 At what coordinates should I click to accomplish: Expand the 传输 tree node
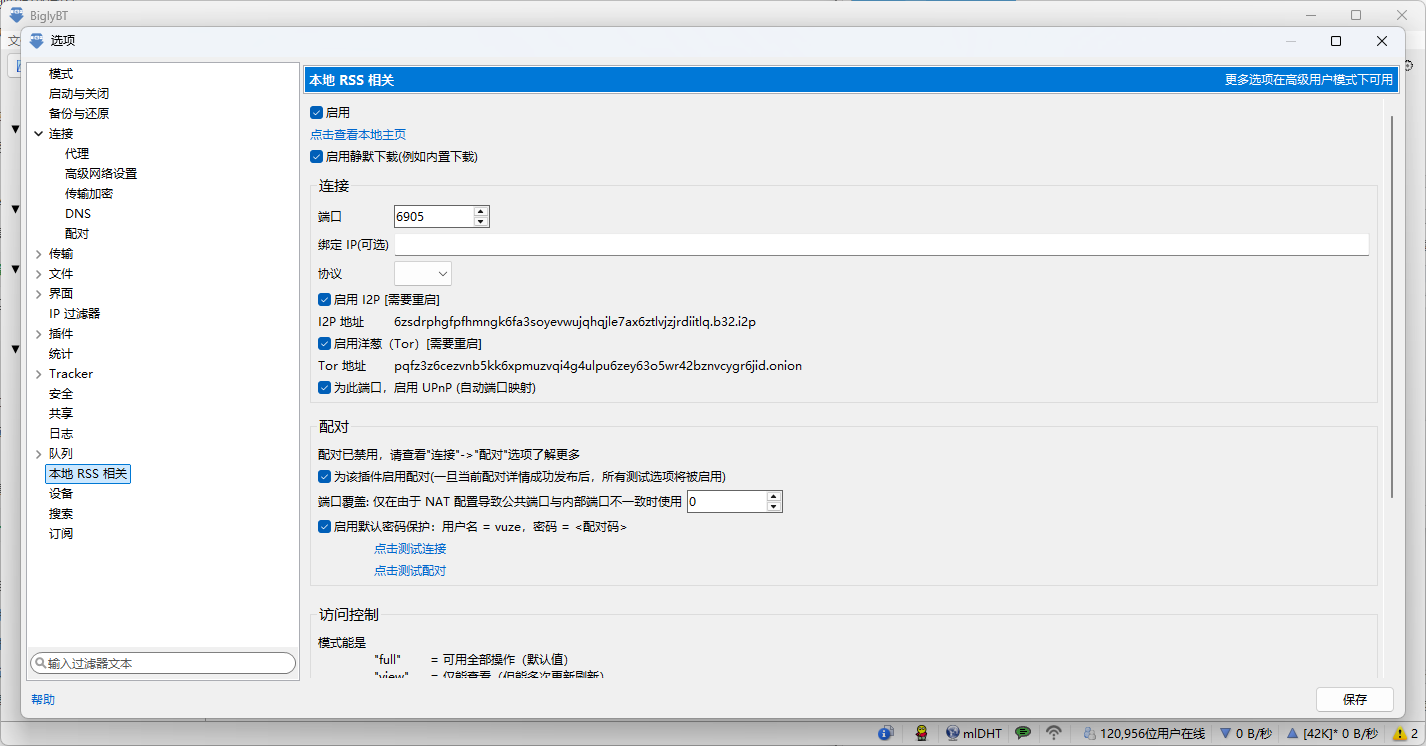[x=38, y=254]
